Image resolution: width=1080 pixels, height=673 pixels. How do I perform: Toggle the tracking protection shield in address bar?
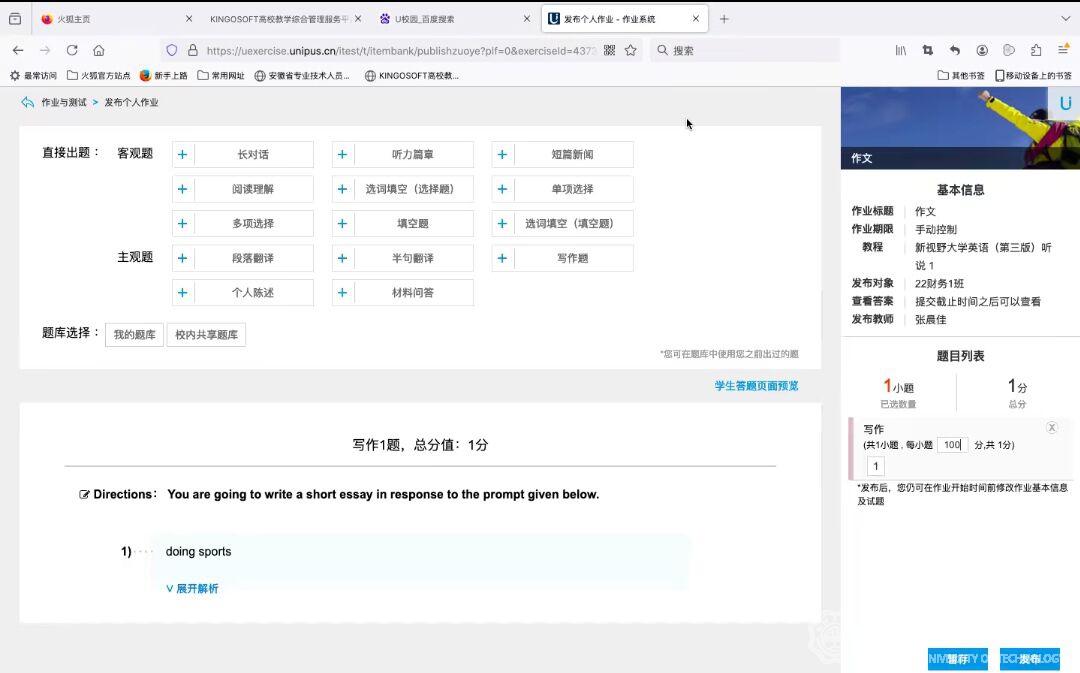(170, 50)
